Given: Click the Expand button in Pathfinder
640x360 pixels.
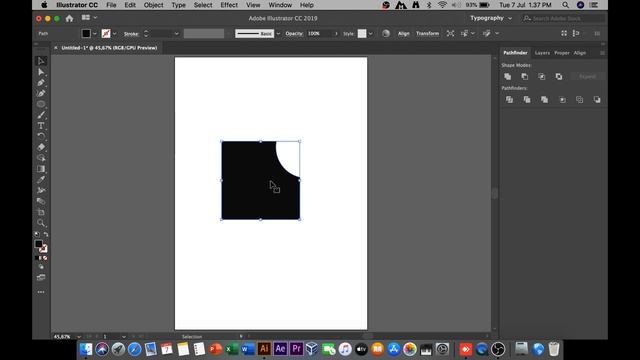Looking at the screenshot, I should pos(587,76).
